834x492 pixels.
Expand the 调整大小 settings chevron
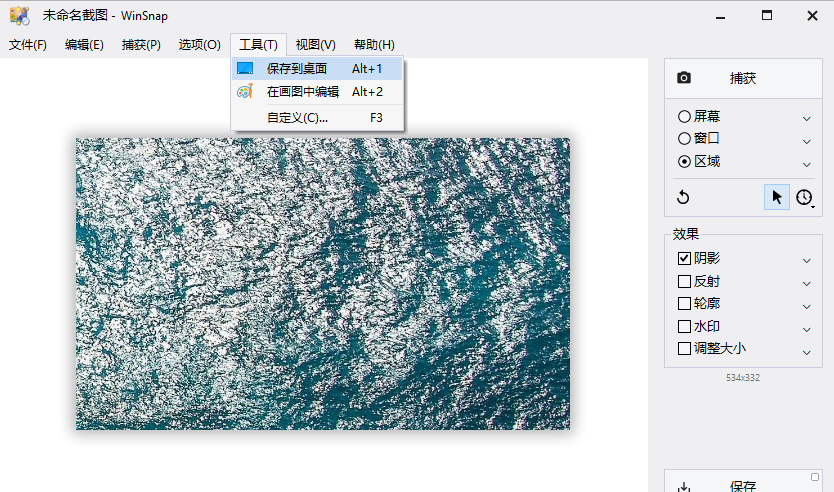(x=806, y=352)
